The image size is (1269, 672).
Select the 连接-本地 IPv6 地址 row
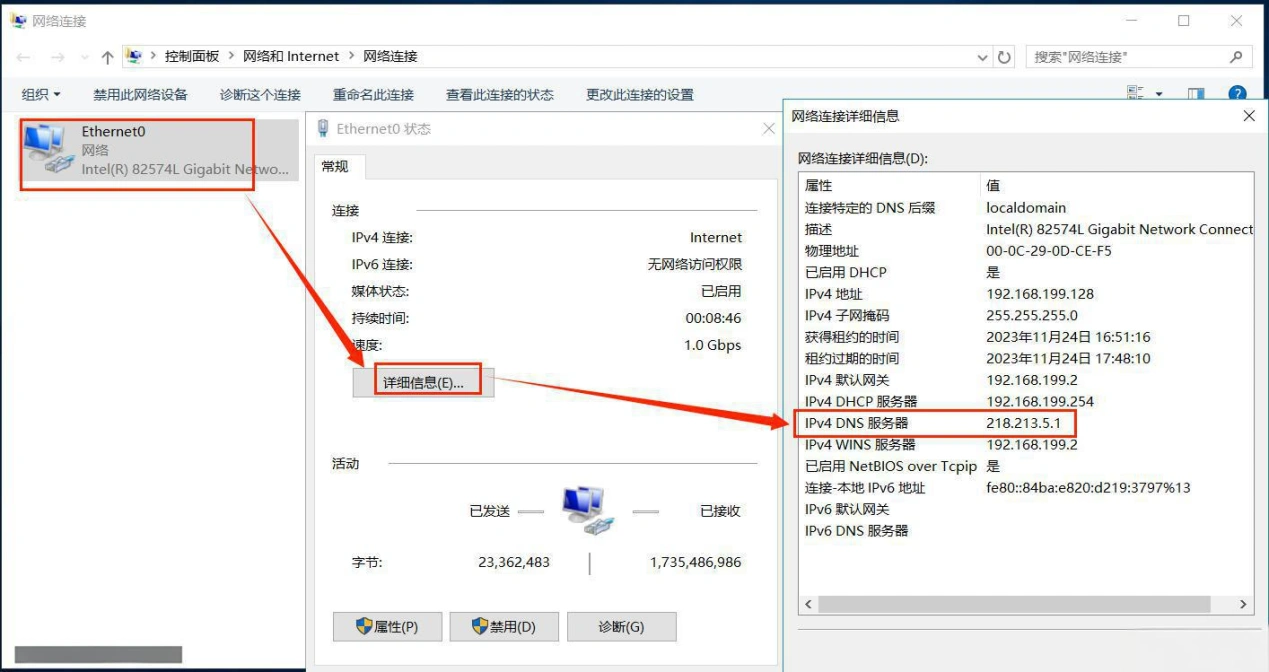point(1026,488)
